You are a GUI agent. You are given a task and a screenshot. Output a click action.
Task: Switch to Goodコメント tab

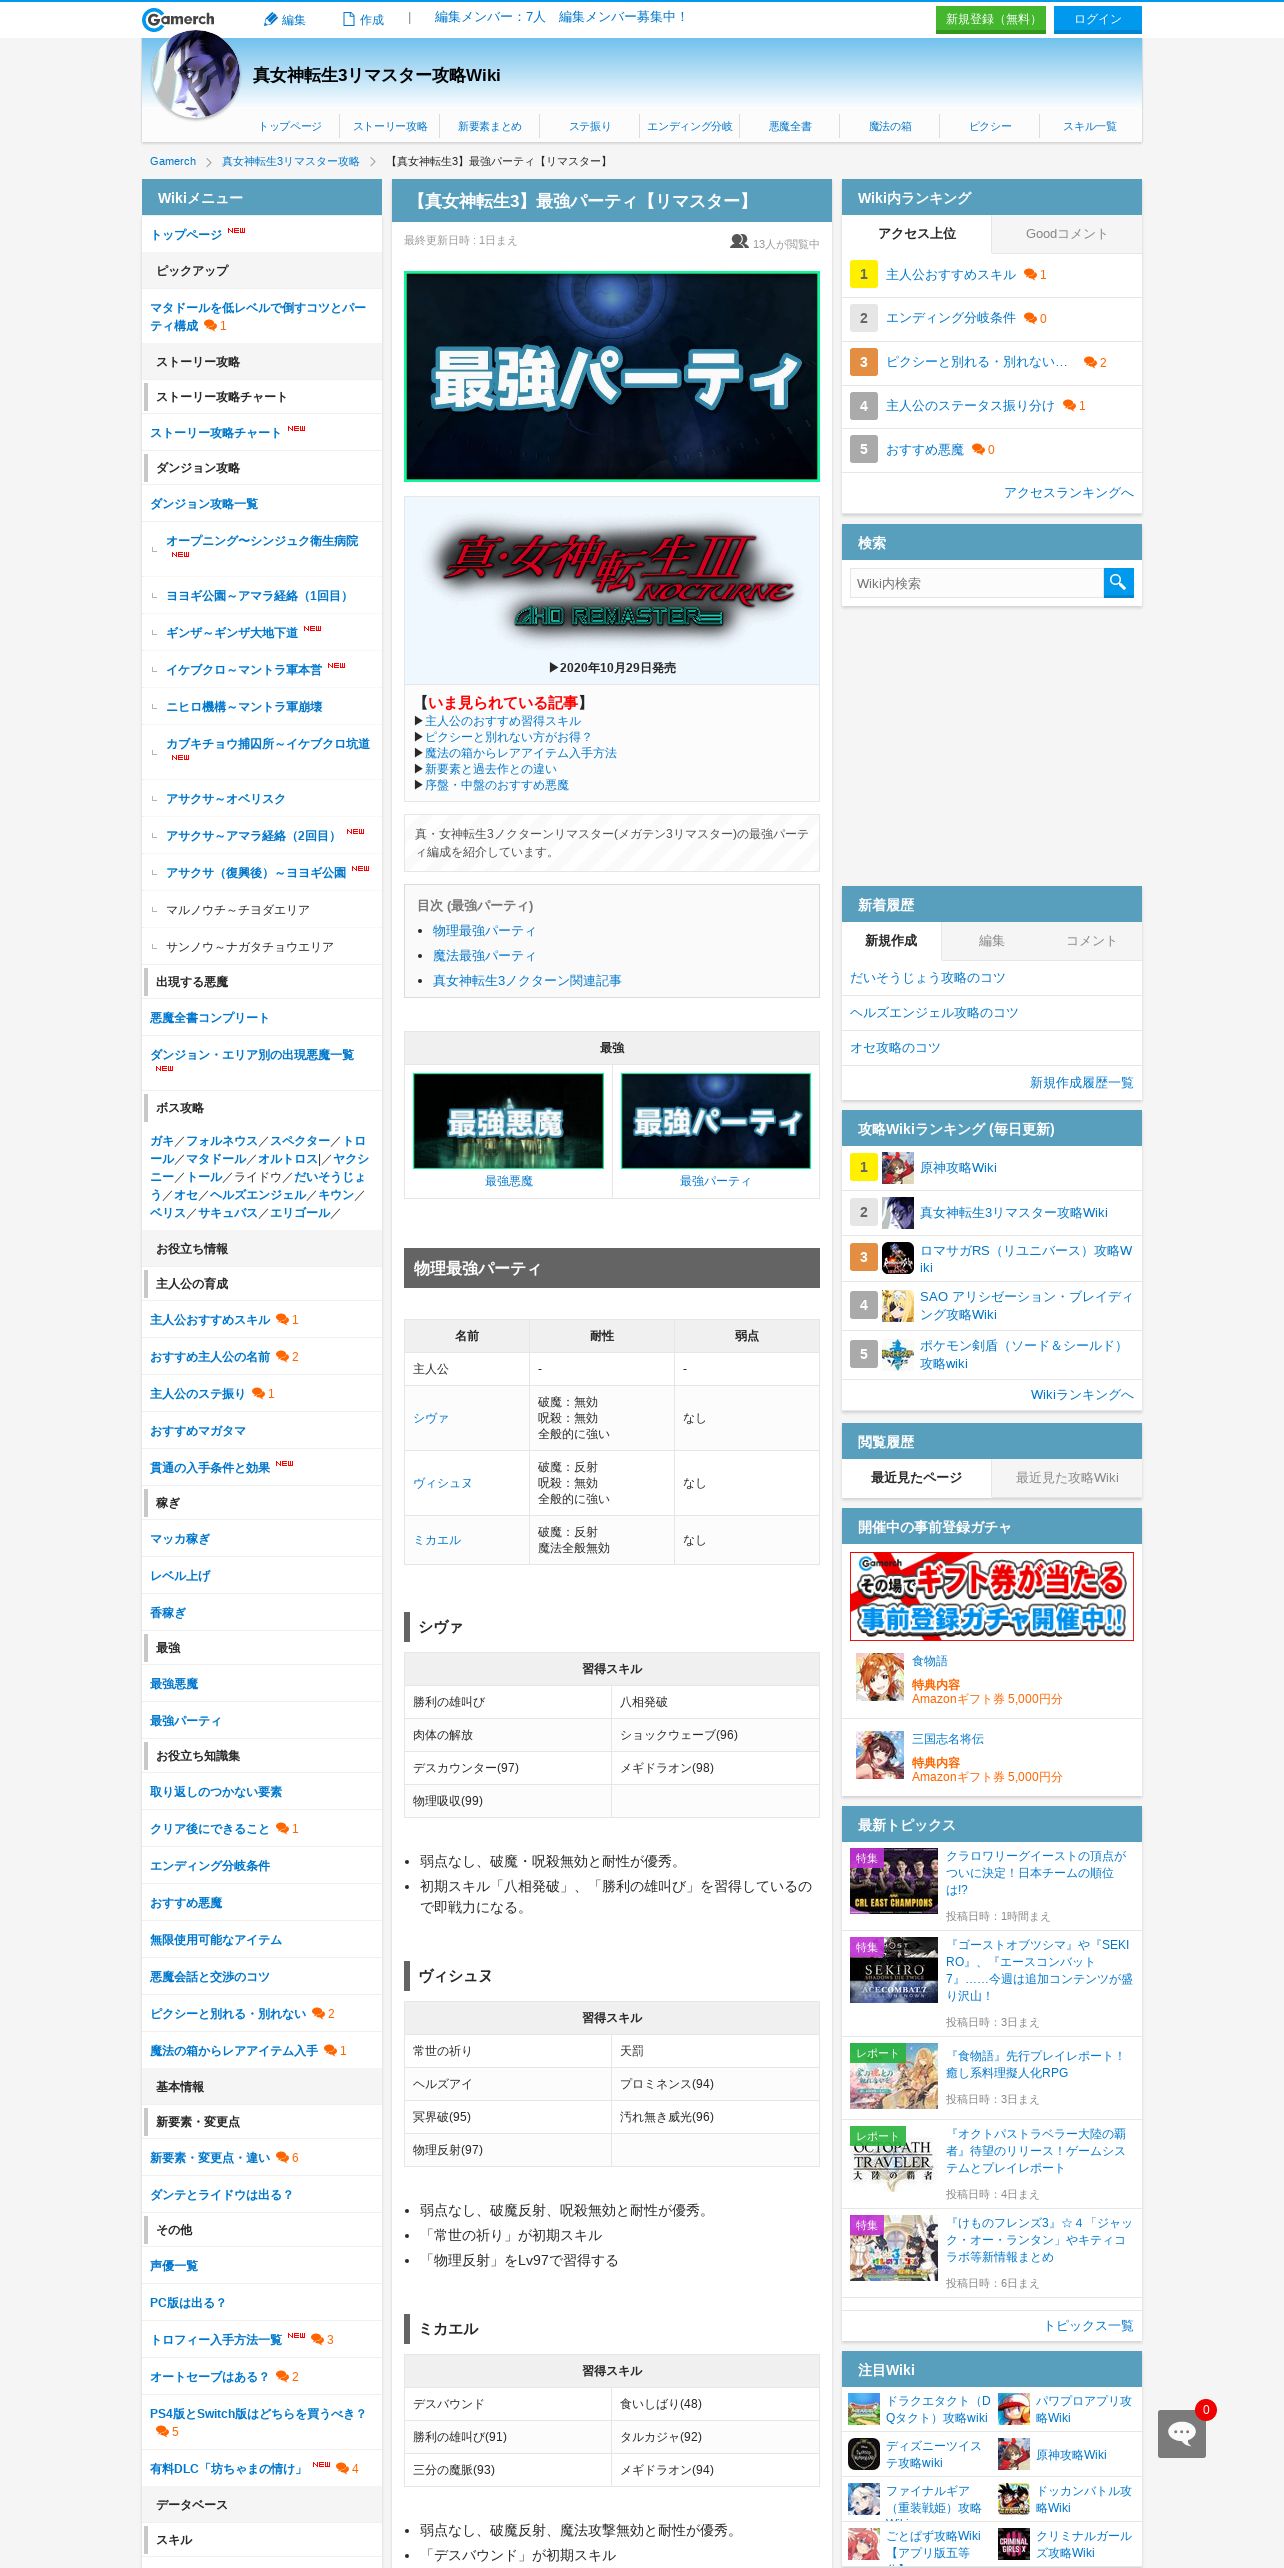tap(1066, 234)
